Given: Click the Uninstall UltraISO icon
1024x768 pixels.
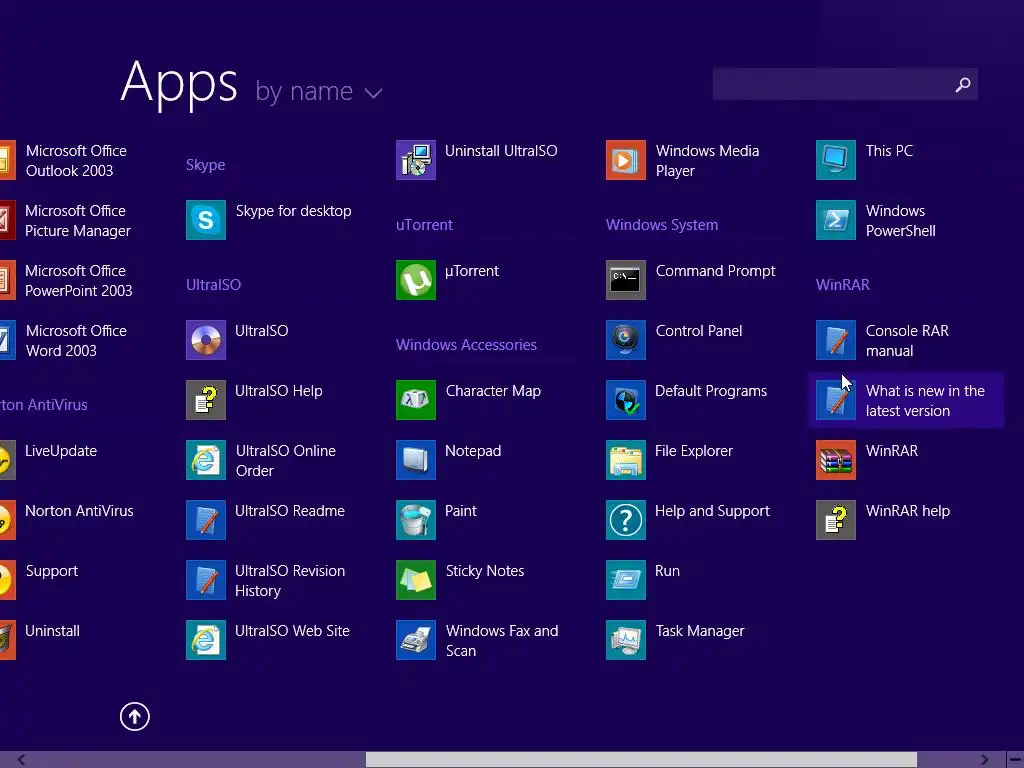Looking at the screenshot, I should [416, 160].
